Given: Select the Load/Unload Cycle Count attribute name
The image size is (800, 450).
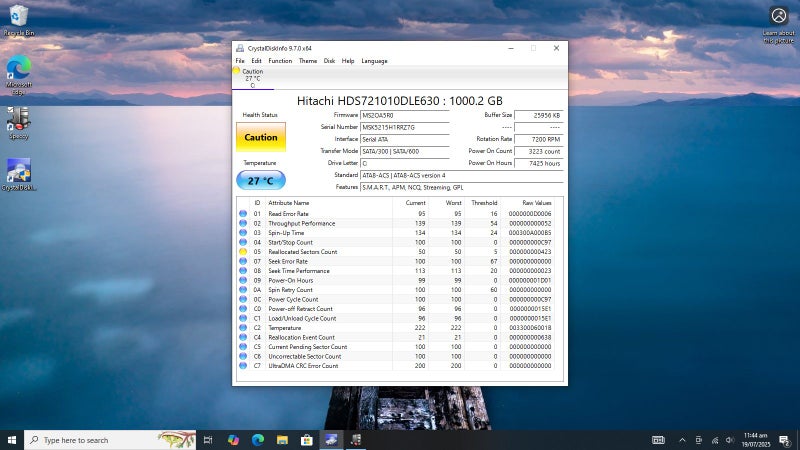Looking at the screenshot, I should click(x=303, y=318).
